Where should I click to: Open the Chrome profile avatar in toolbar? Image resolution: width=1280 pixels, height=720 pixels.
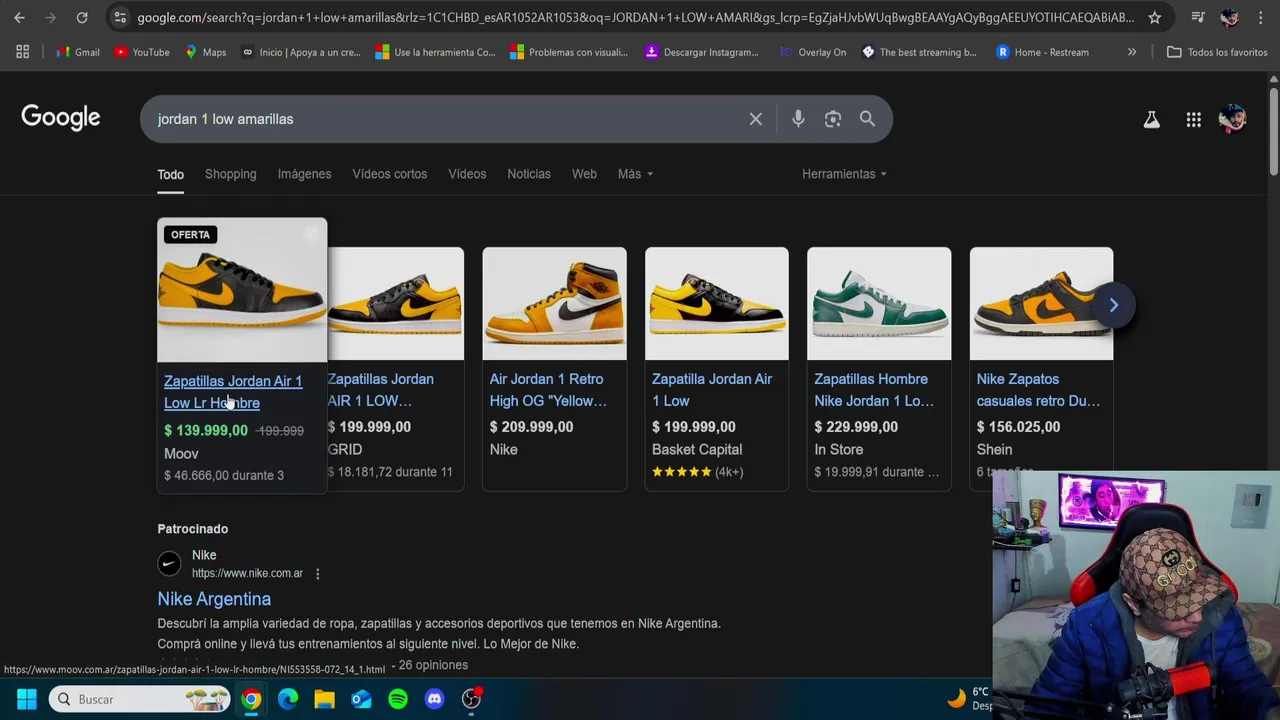[x=1229, y=17]
